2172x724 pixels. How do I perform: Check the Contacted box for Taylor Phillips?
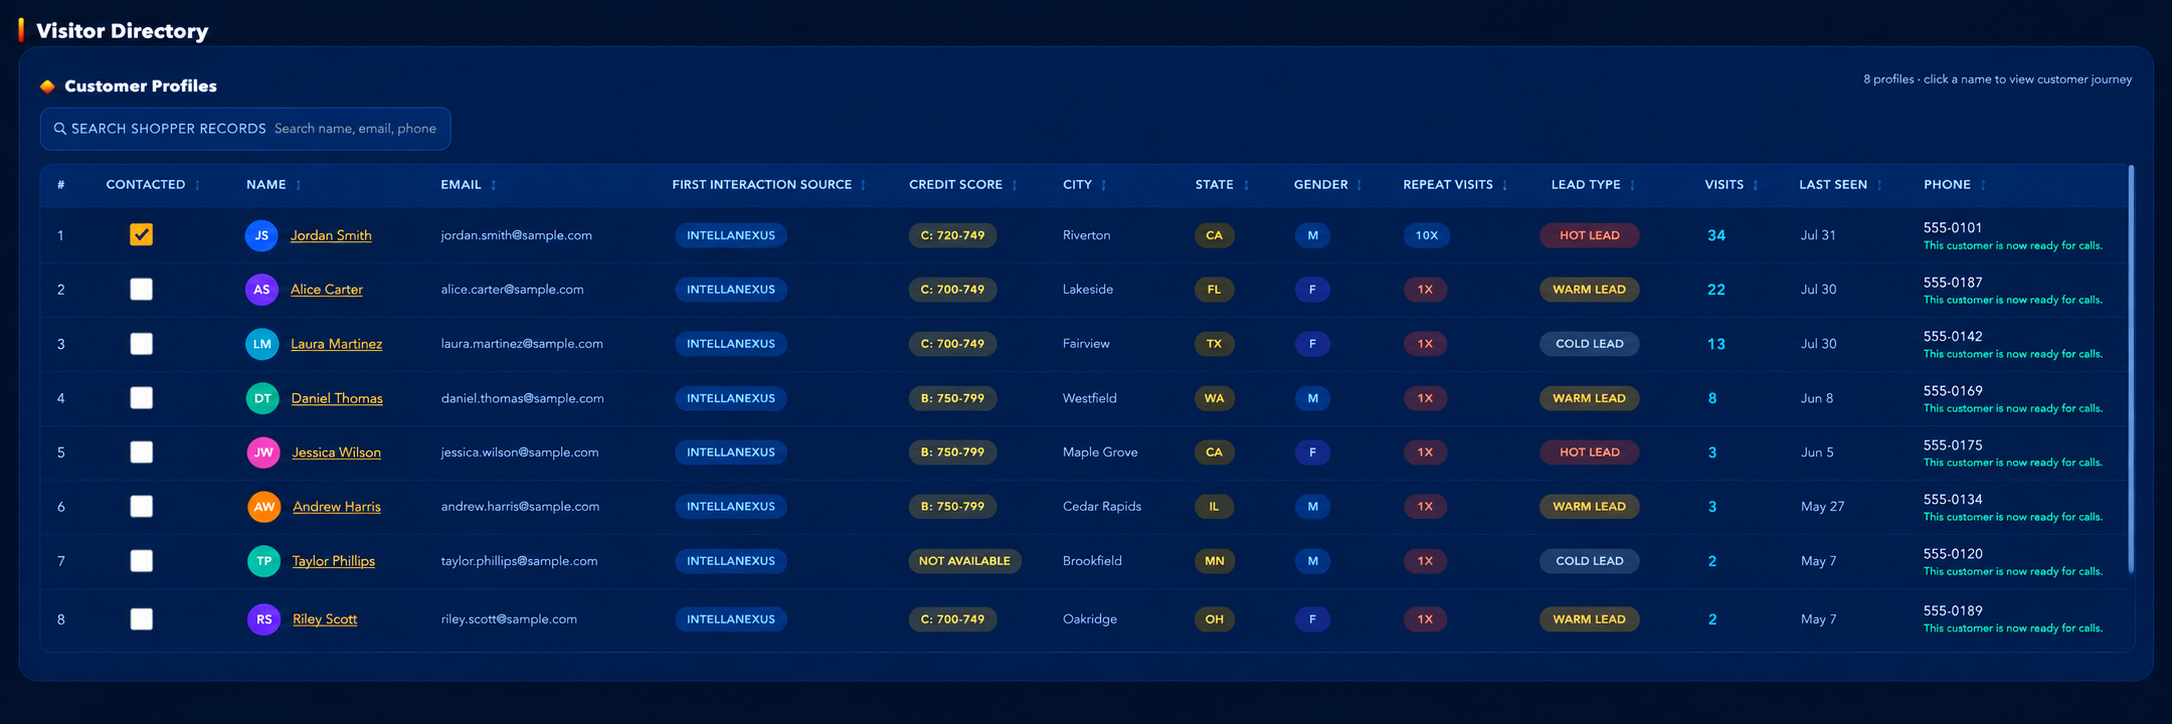click(141, 561)
